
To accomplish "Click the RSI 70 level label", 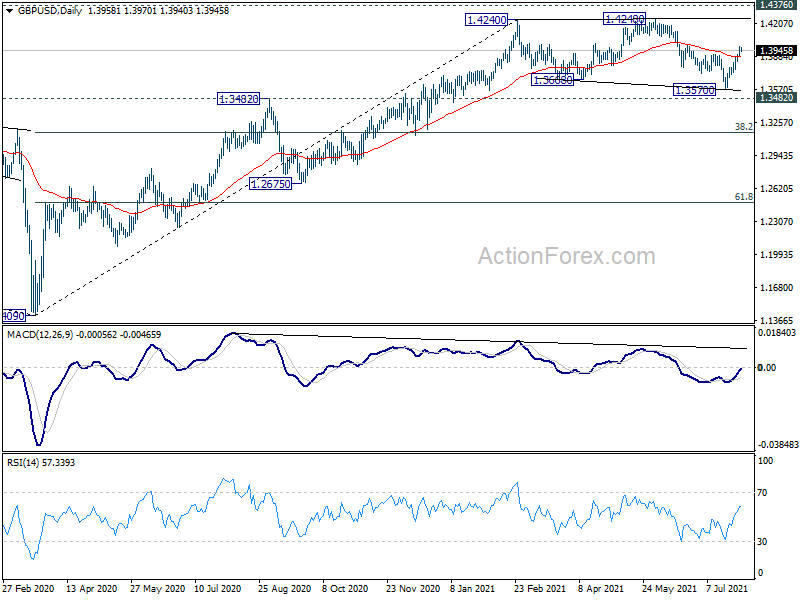I will coord(763,493).
